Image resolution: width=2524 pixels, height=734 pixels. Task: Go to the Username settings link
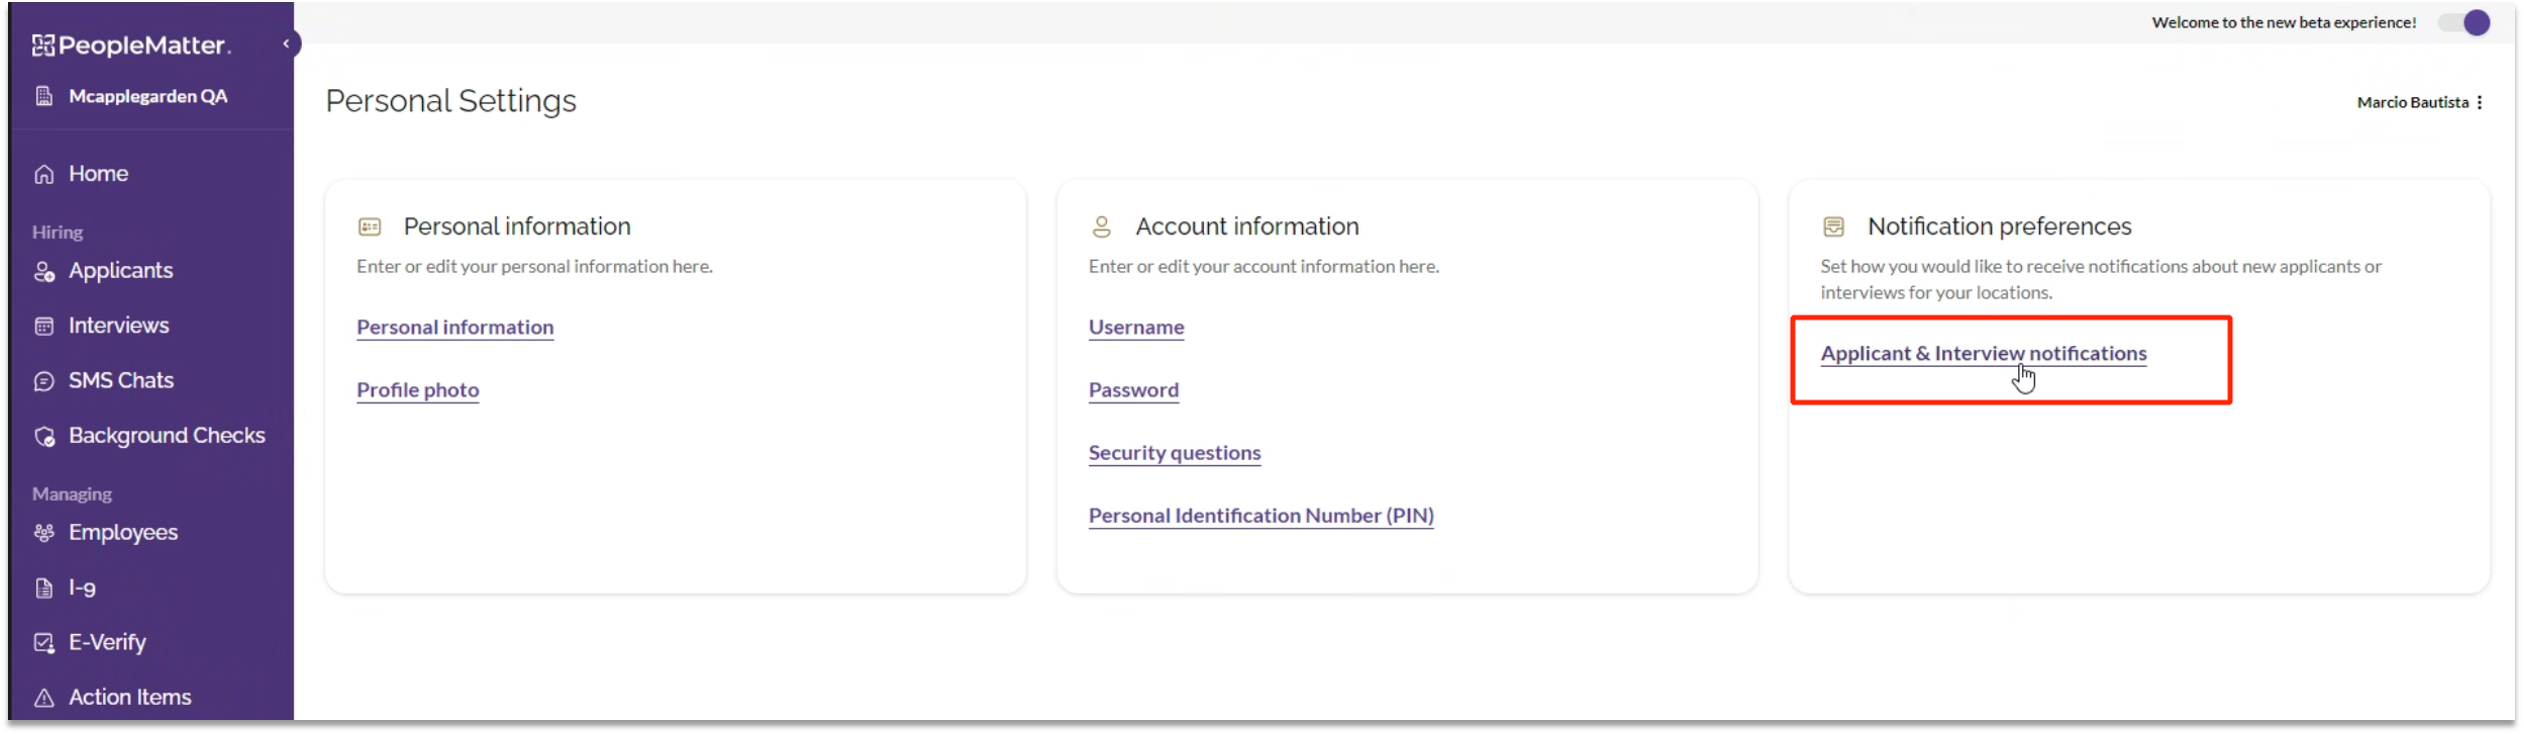pyautogui.click(x=1136, y=327)
